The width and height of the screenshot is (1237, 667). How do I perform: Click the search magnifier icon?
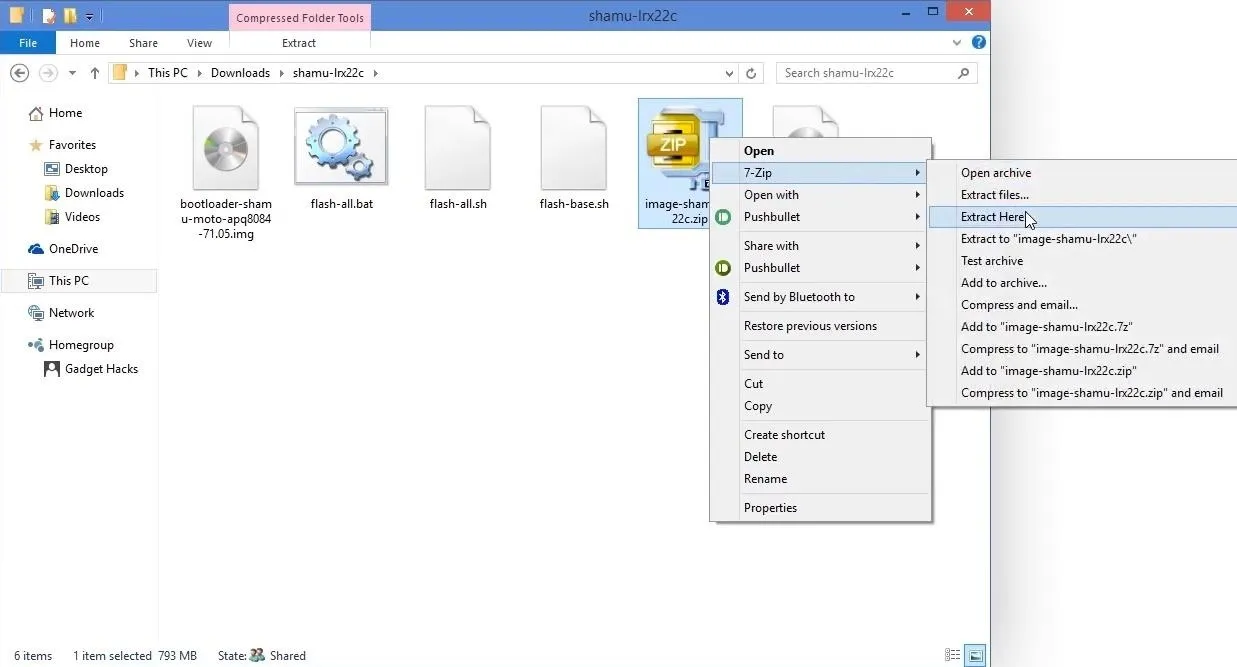[964, 73]
